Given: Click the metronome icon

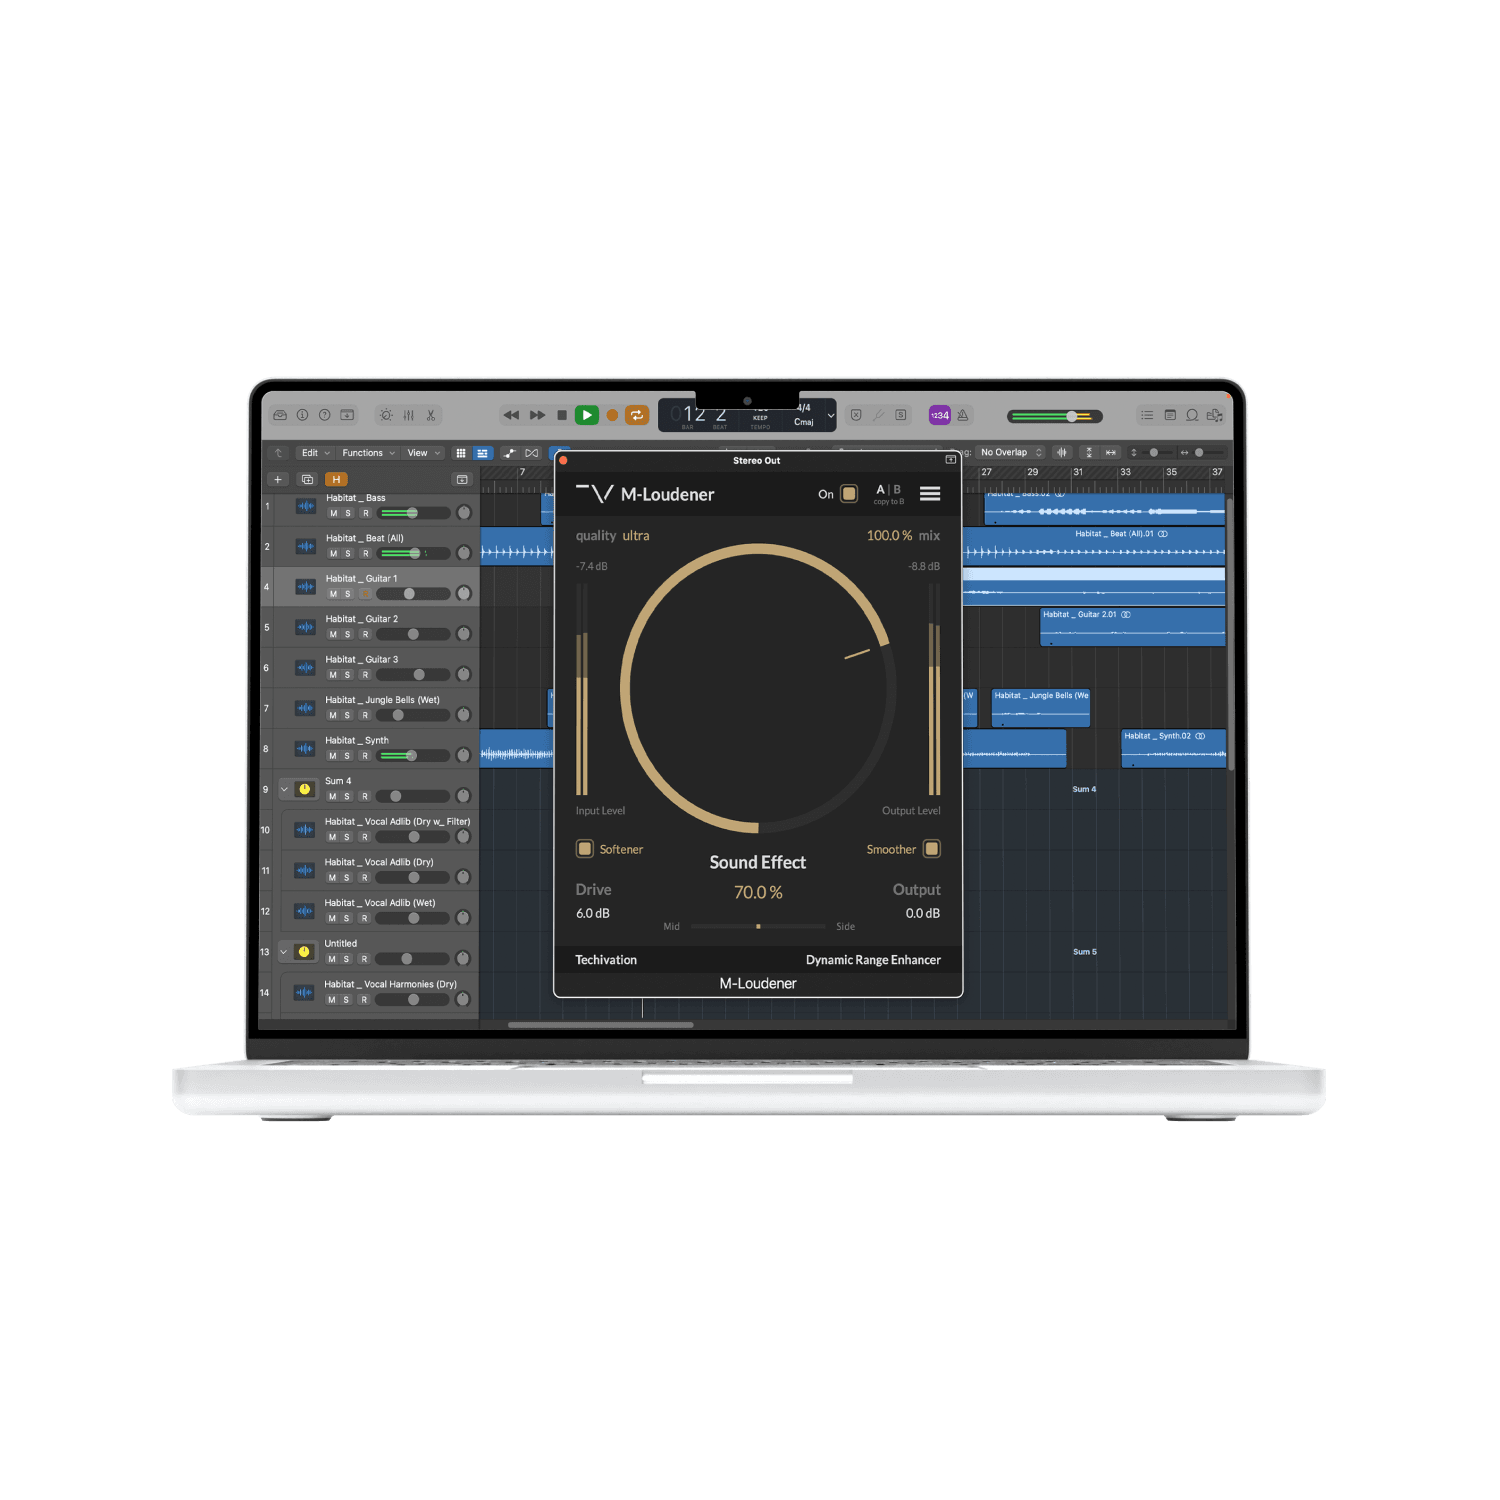Looking at the screenshot, I should (x=963, y=415).
